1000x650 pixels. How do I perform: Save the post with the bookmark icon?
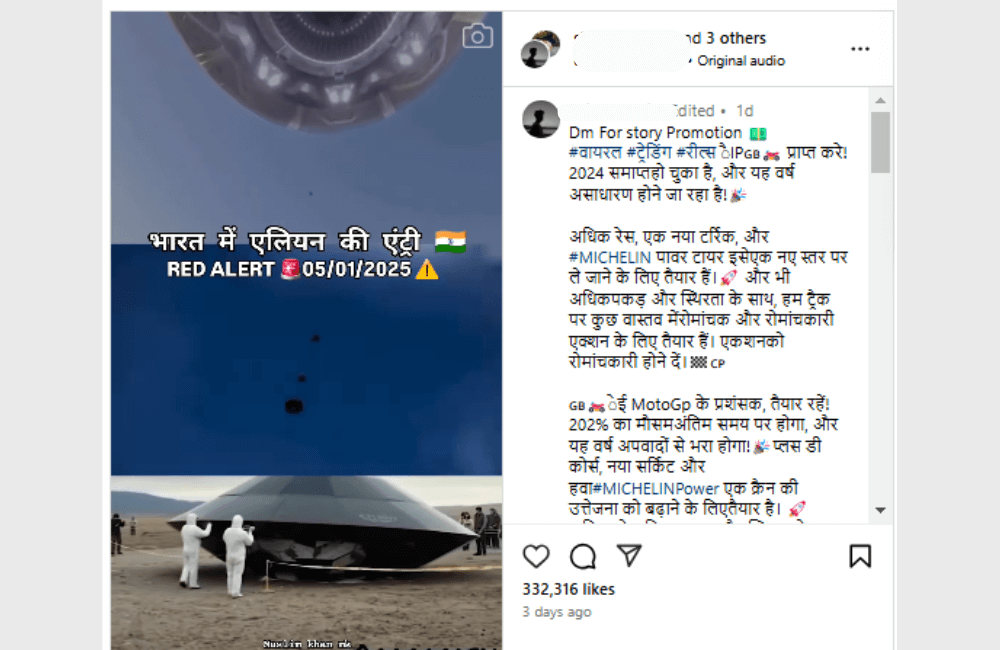[860, 556]
